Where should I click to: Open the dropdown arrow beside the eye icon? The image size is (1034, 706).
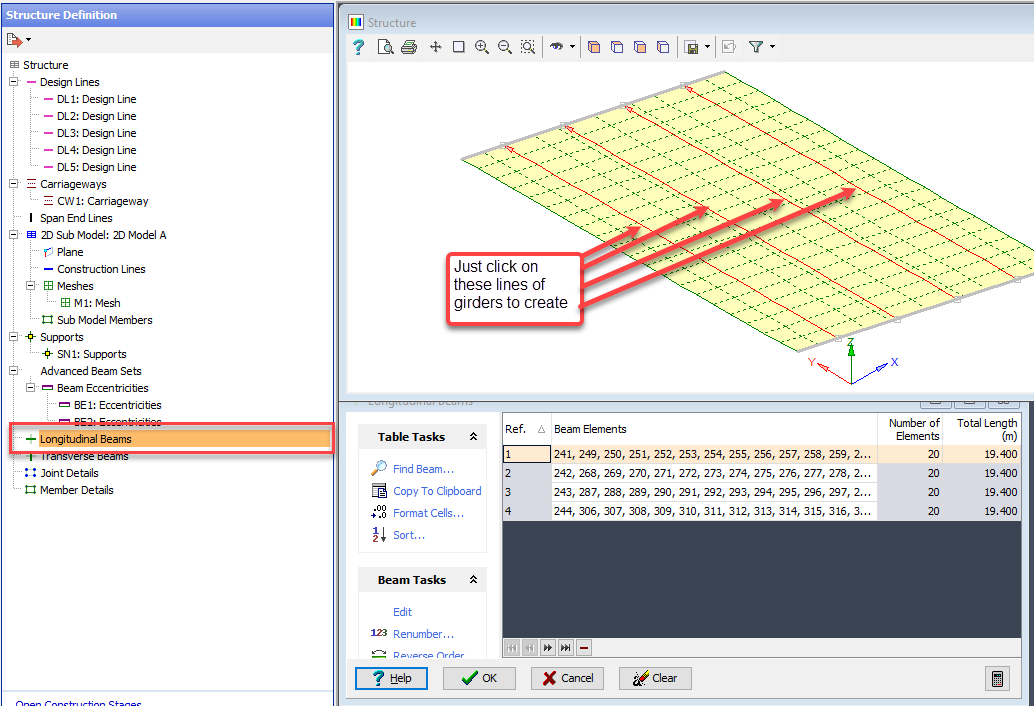572,46
